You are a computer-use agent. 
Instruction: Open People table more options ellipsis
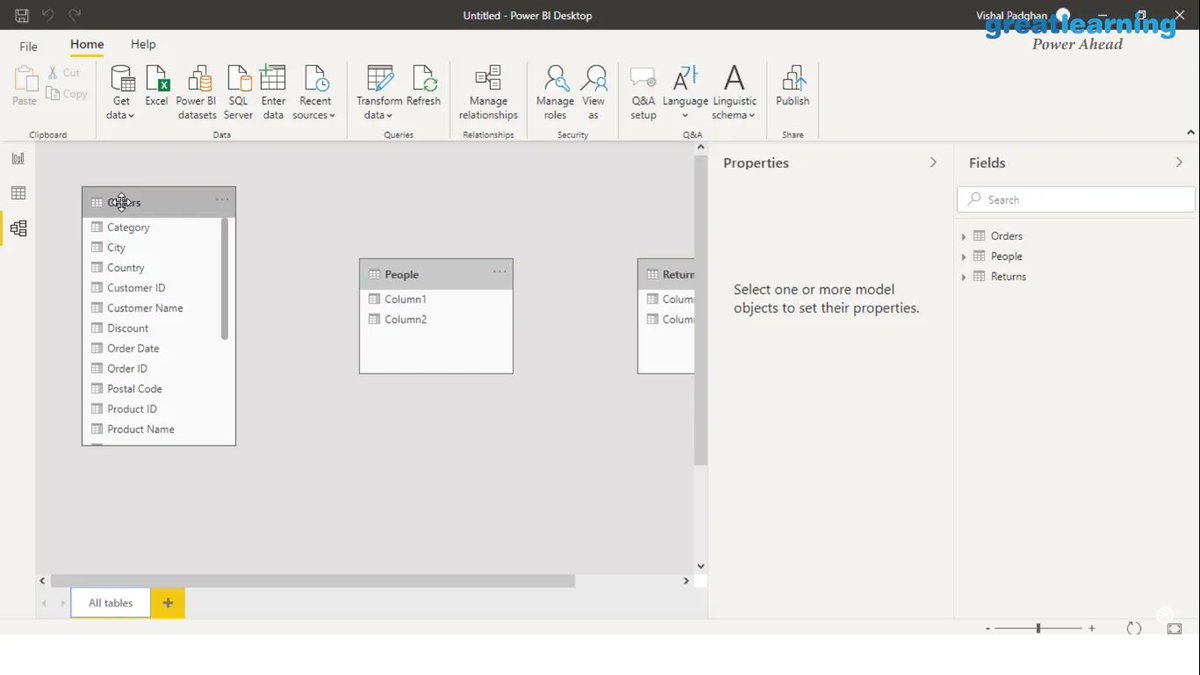(499, 272)
